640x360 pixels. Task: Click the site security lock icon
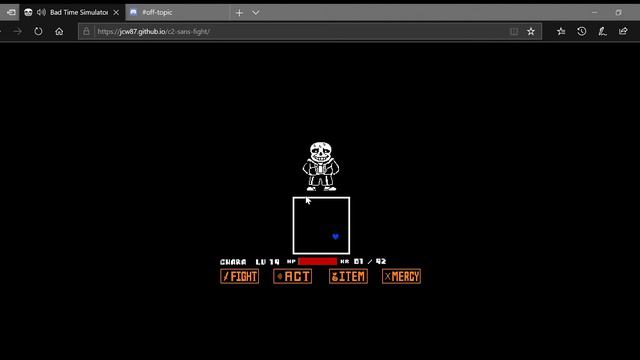pyautogui.click(x=86, y=31)
